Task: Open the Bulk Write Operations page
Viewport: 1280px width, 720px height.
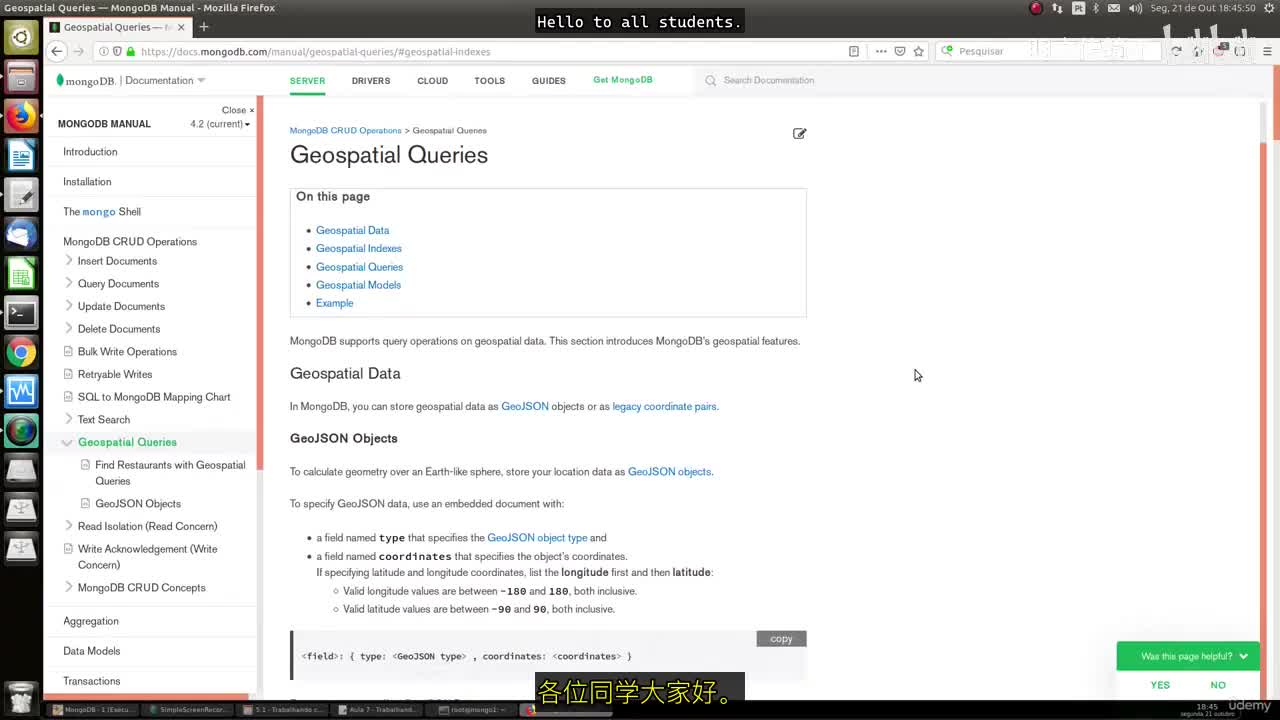Action: pyautogui.click(x=127, y=352)
